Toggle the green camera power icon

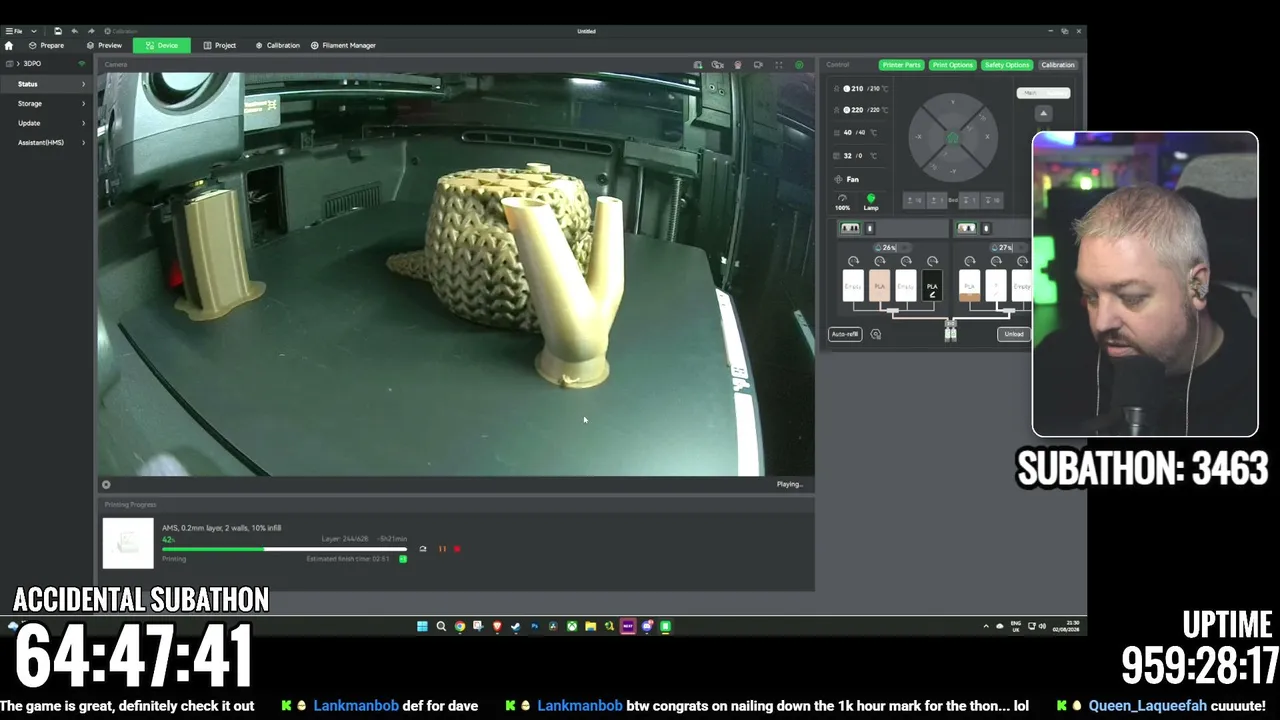point(799,65)
